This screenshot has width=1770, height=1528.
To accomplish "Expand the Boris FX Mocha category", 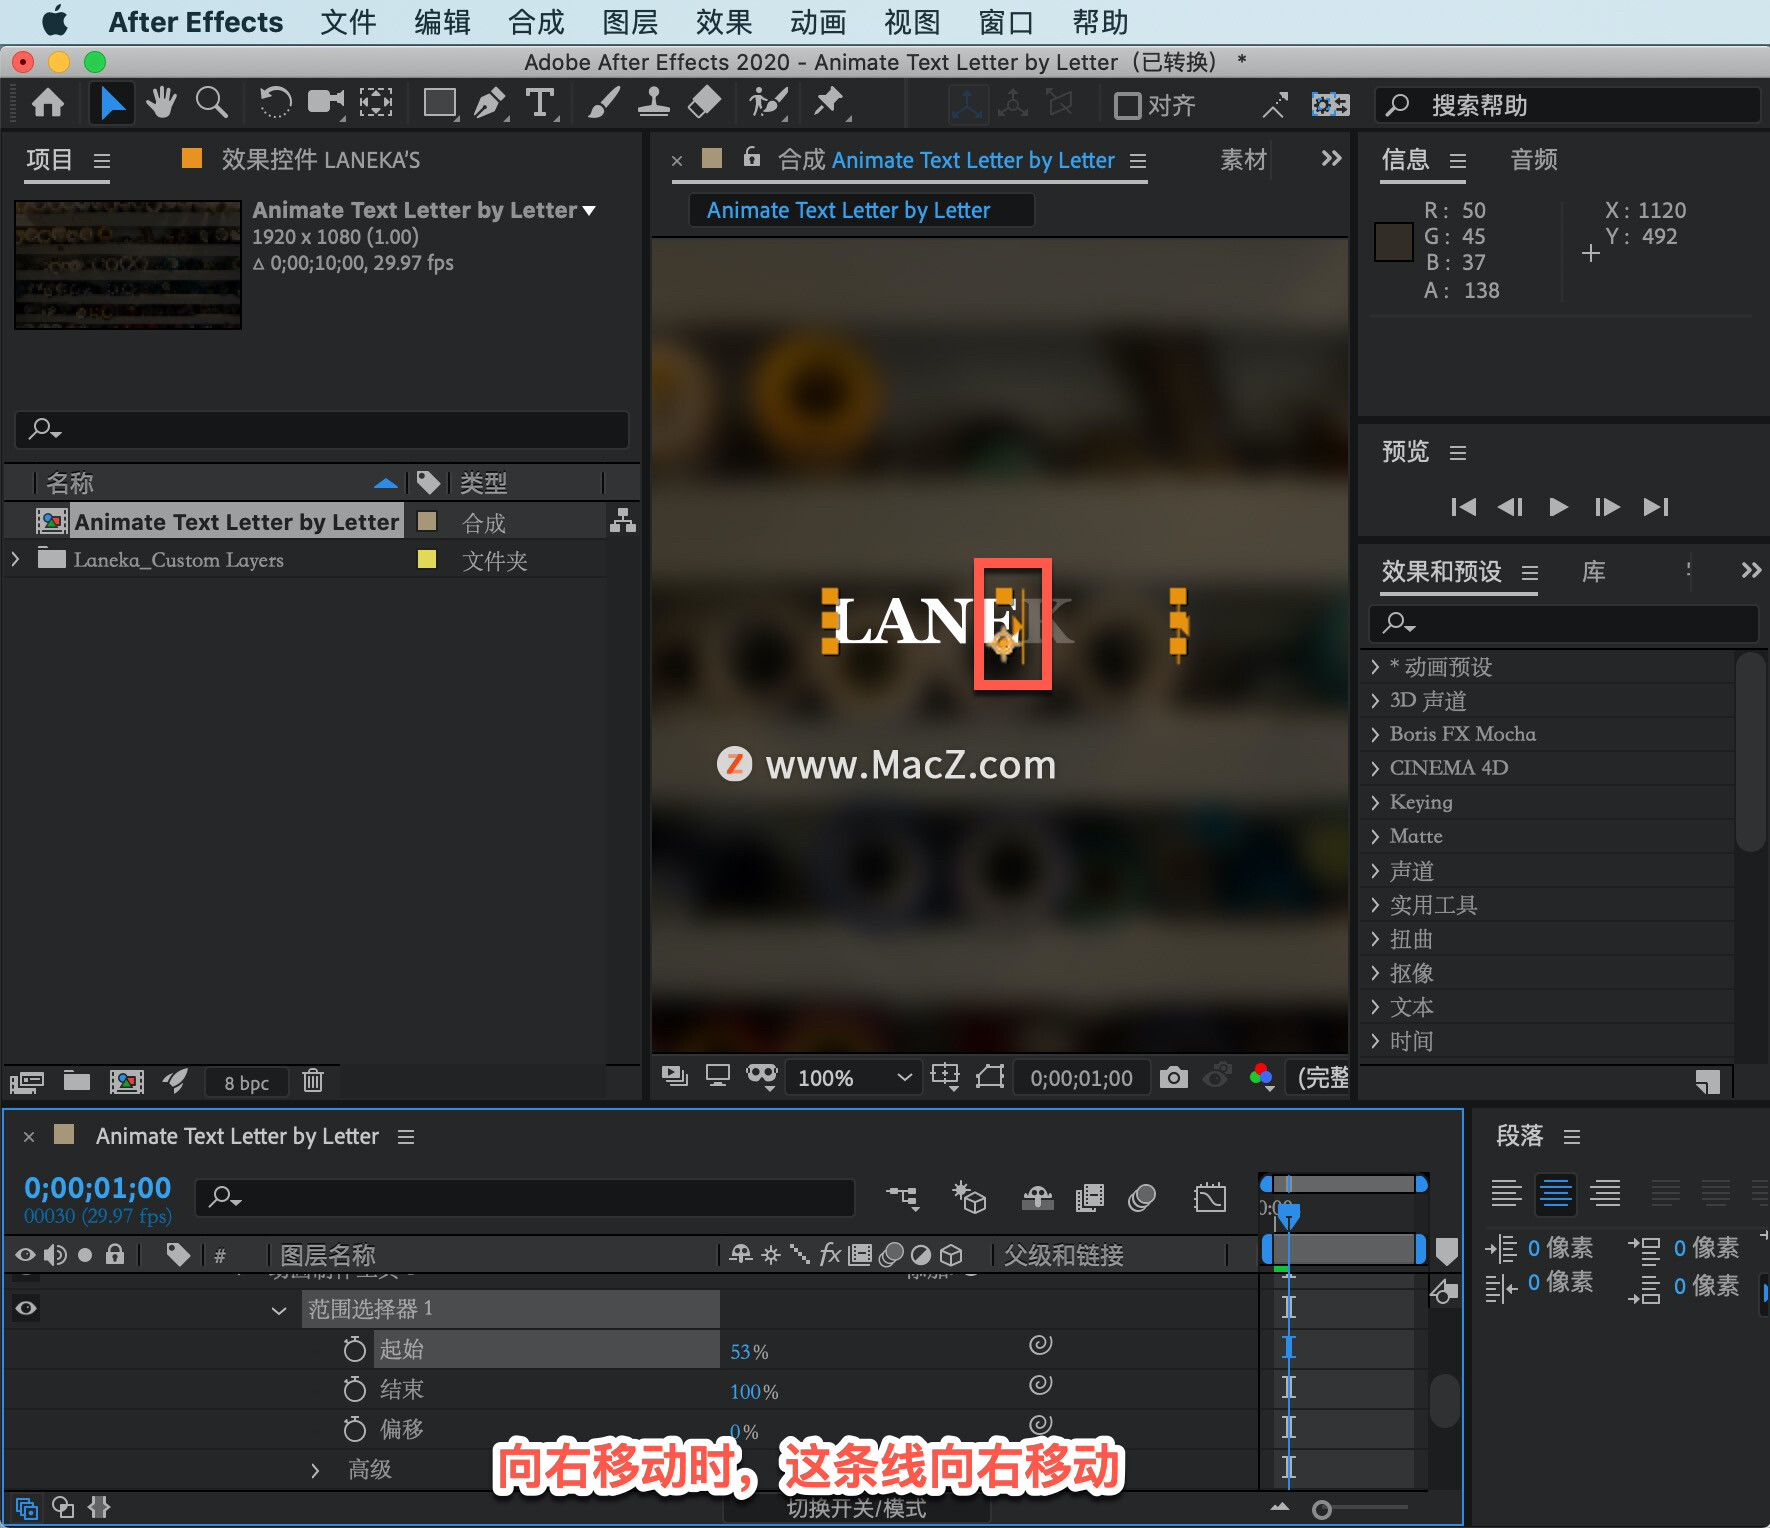I will 1375,735.
